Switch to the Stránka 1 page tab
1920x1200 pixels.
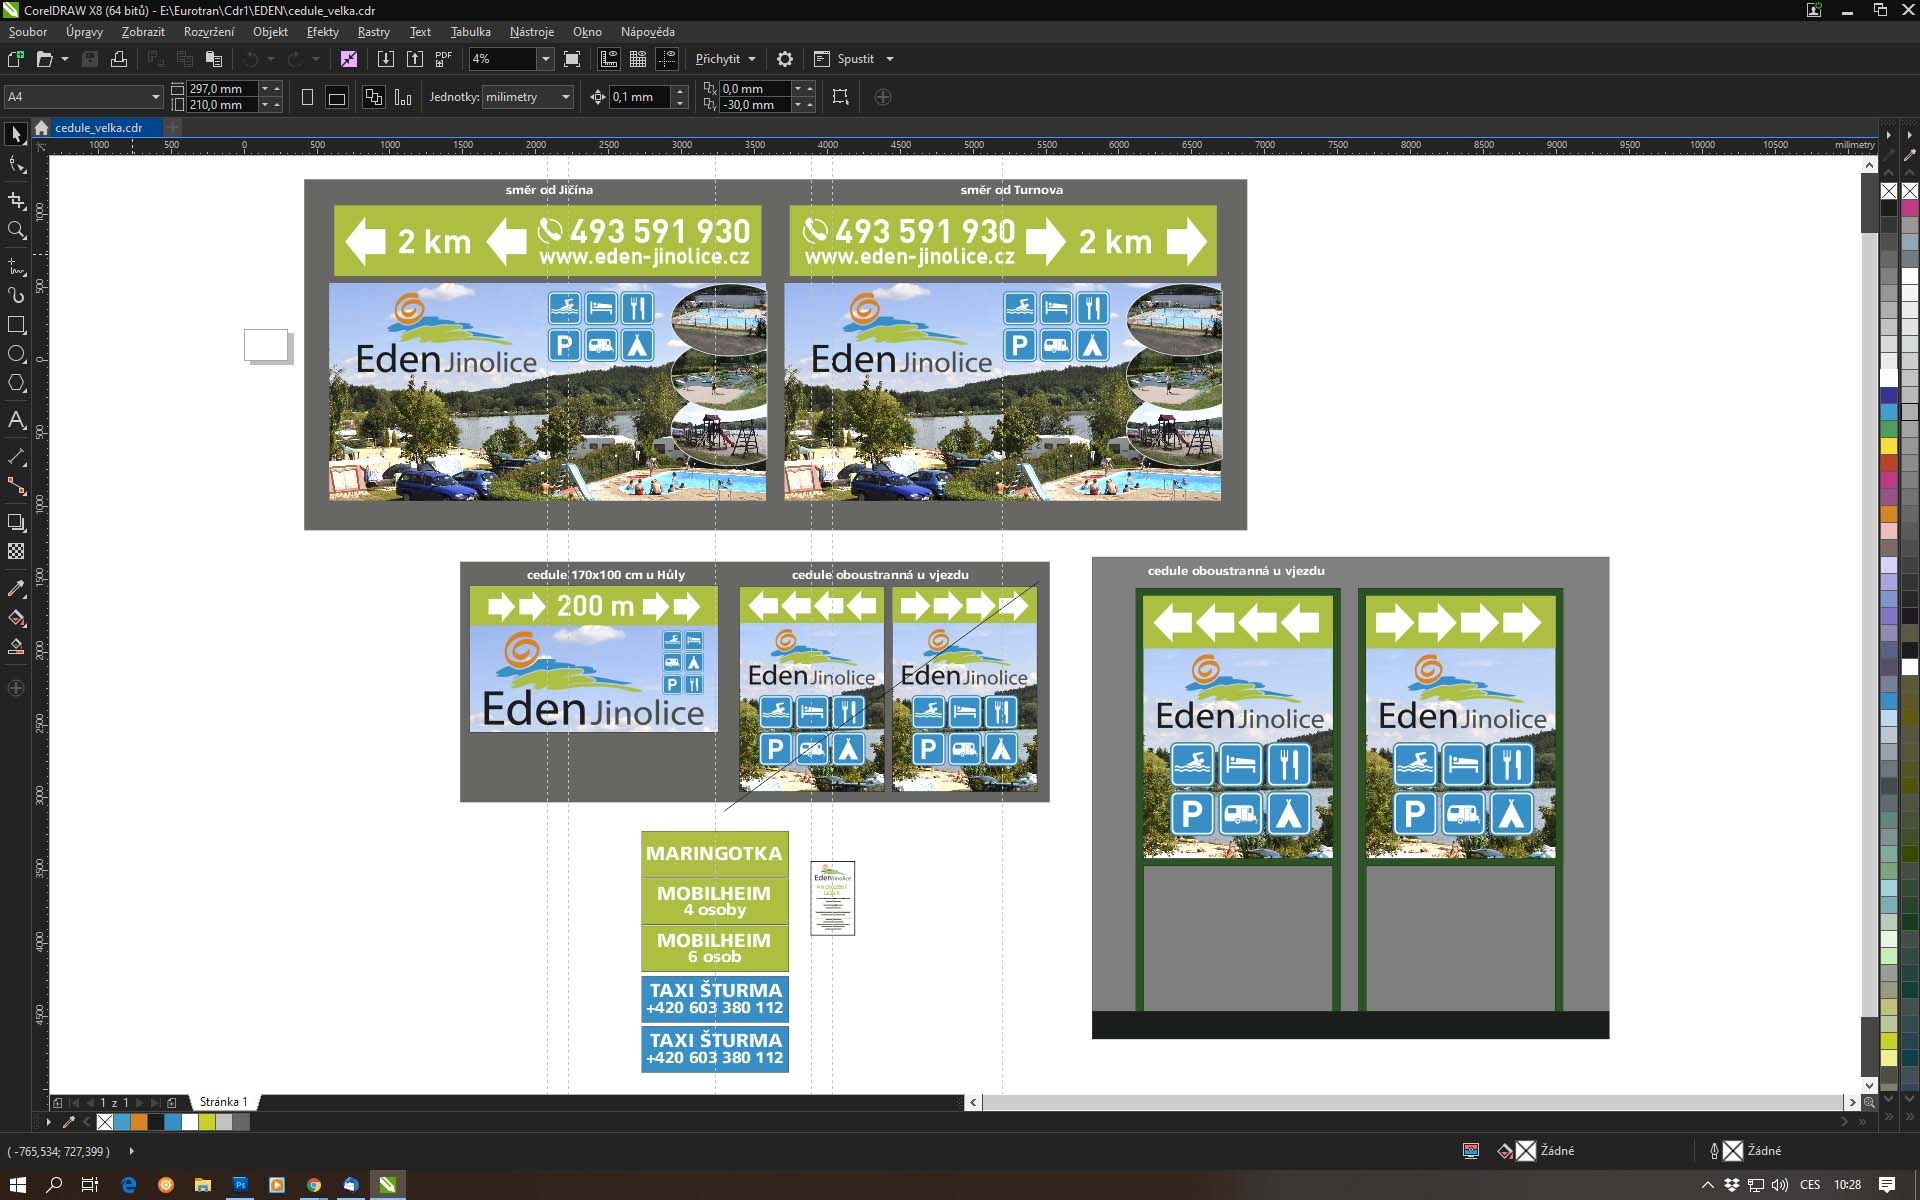[223, 1102]
